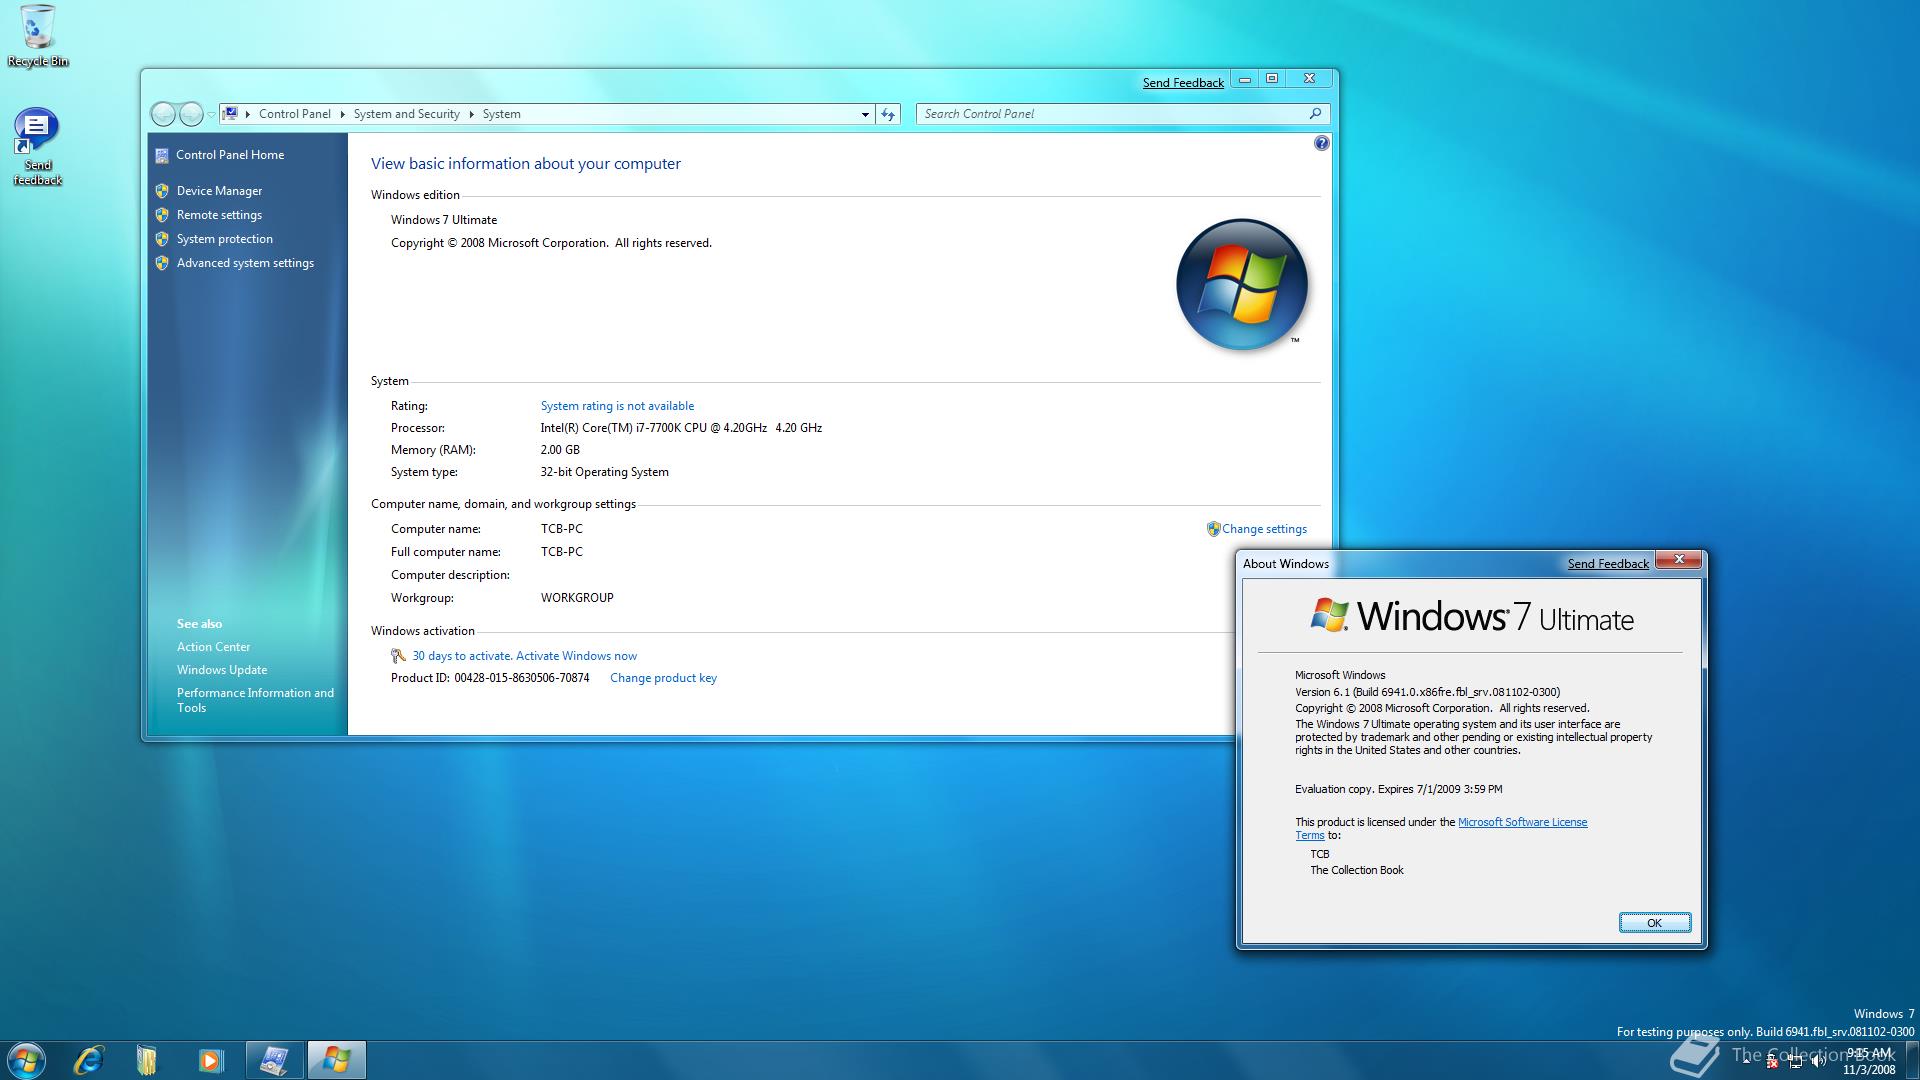
Task: Click the Show desktop button
Action: pyautogui.click(x=1911, y=1061)
